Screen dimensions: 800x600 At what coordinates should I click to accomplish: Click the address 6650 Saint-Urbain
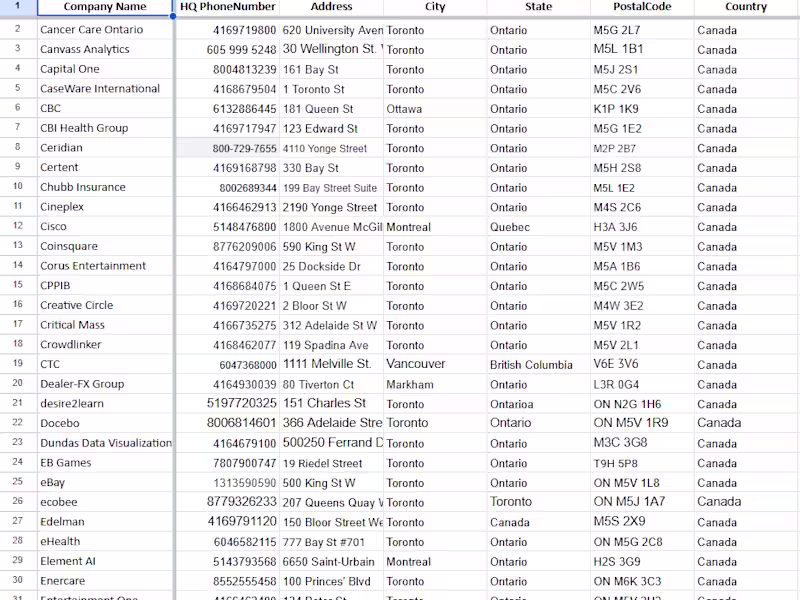tap(332, 561)
